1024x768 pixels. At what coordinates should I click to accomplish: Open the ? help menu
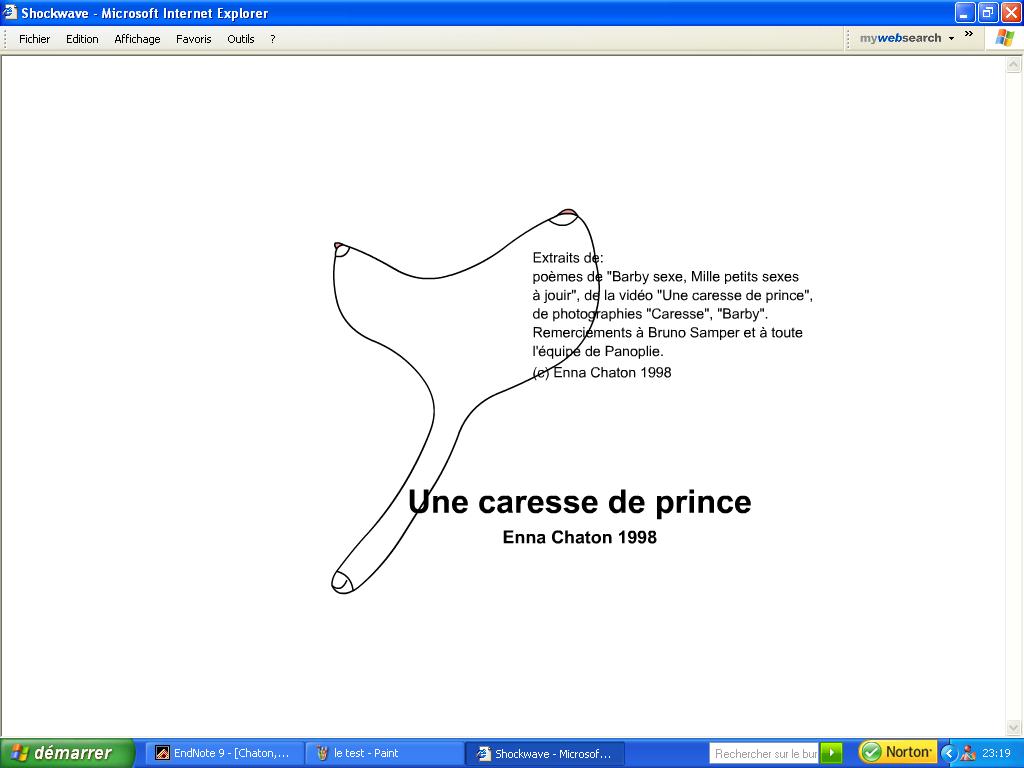pos(272,39)
